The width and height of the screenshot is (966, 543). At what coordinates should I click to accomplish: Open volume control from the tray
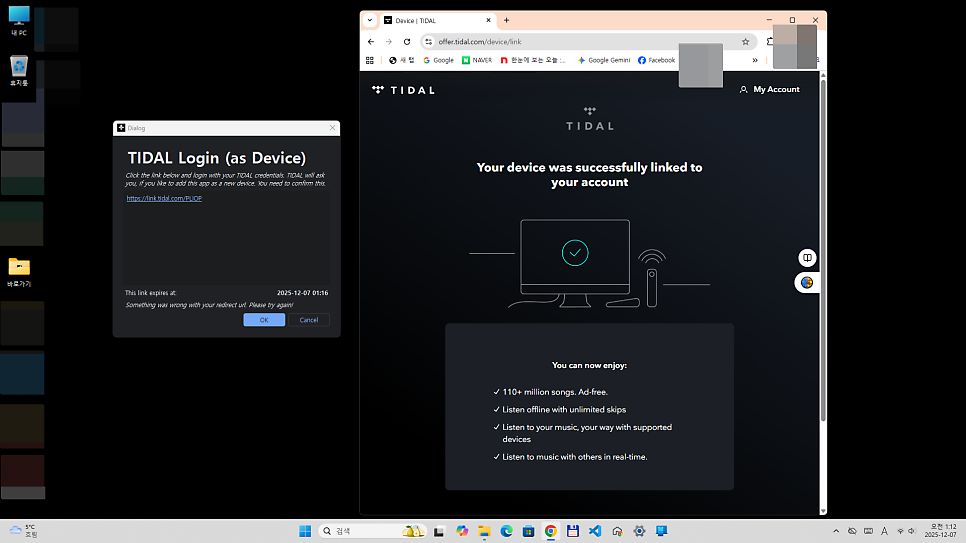coord(912,531)
